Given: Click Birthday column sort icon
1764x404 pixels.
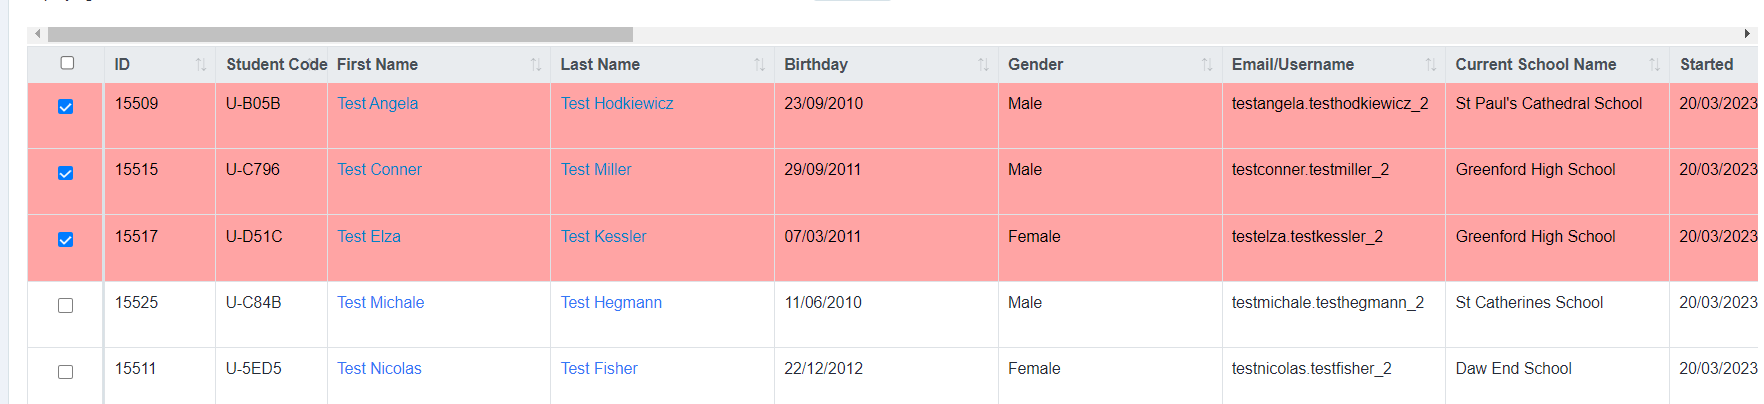Looking at the screenshot, I should [x=984, y=65].
